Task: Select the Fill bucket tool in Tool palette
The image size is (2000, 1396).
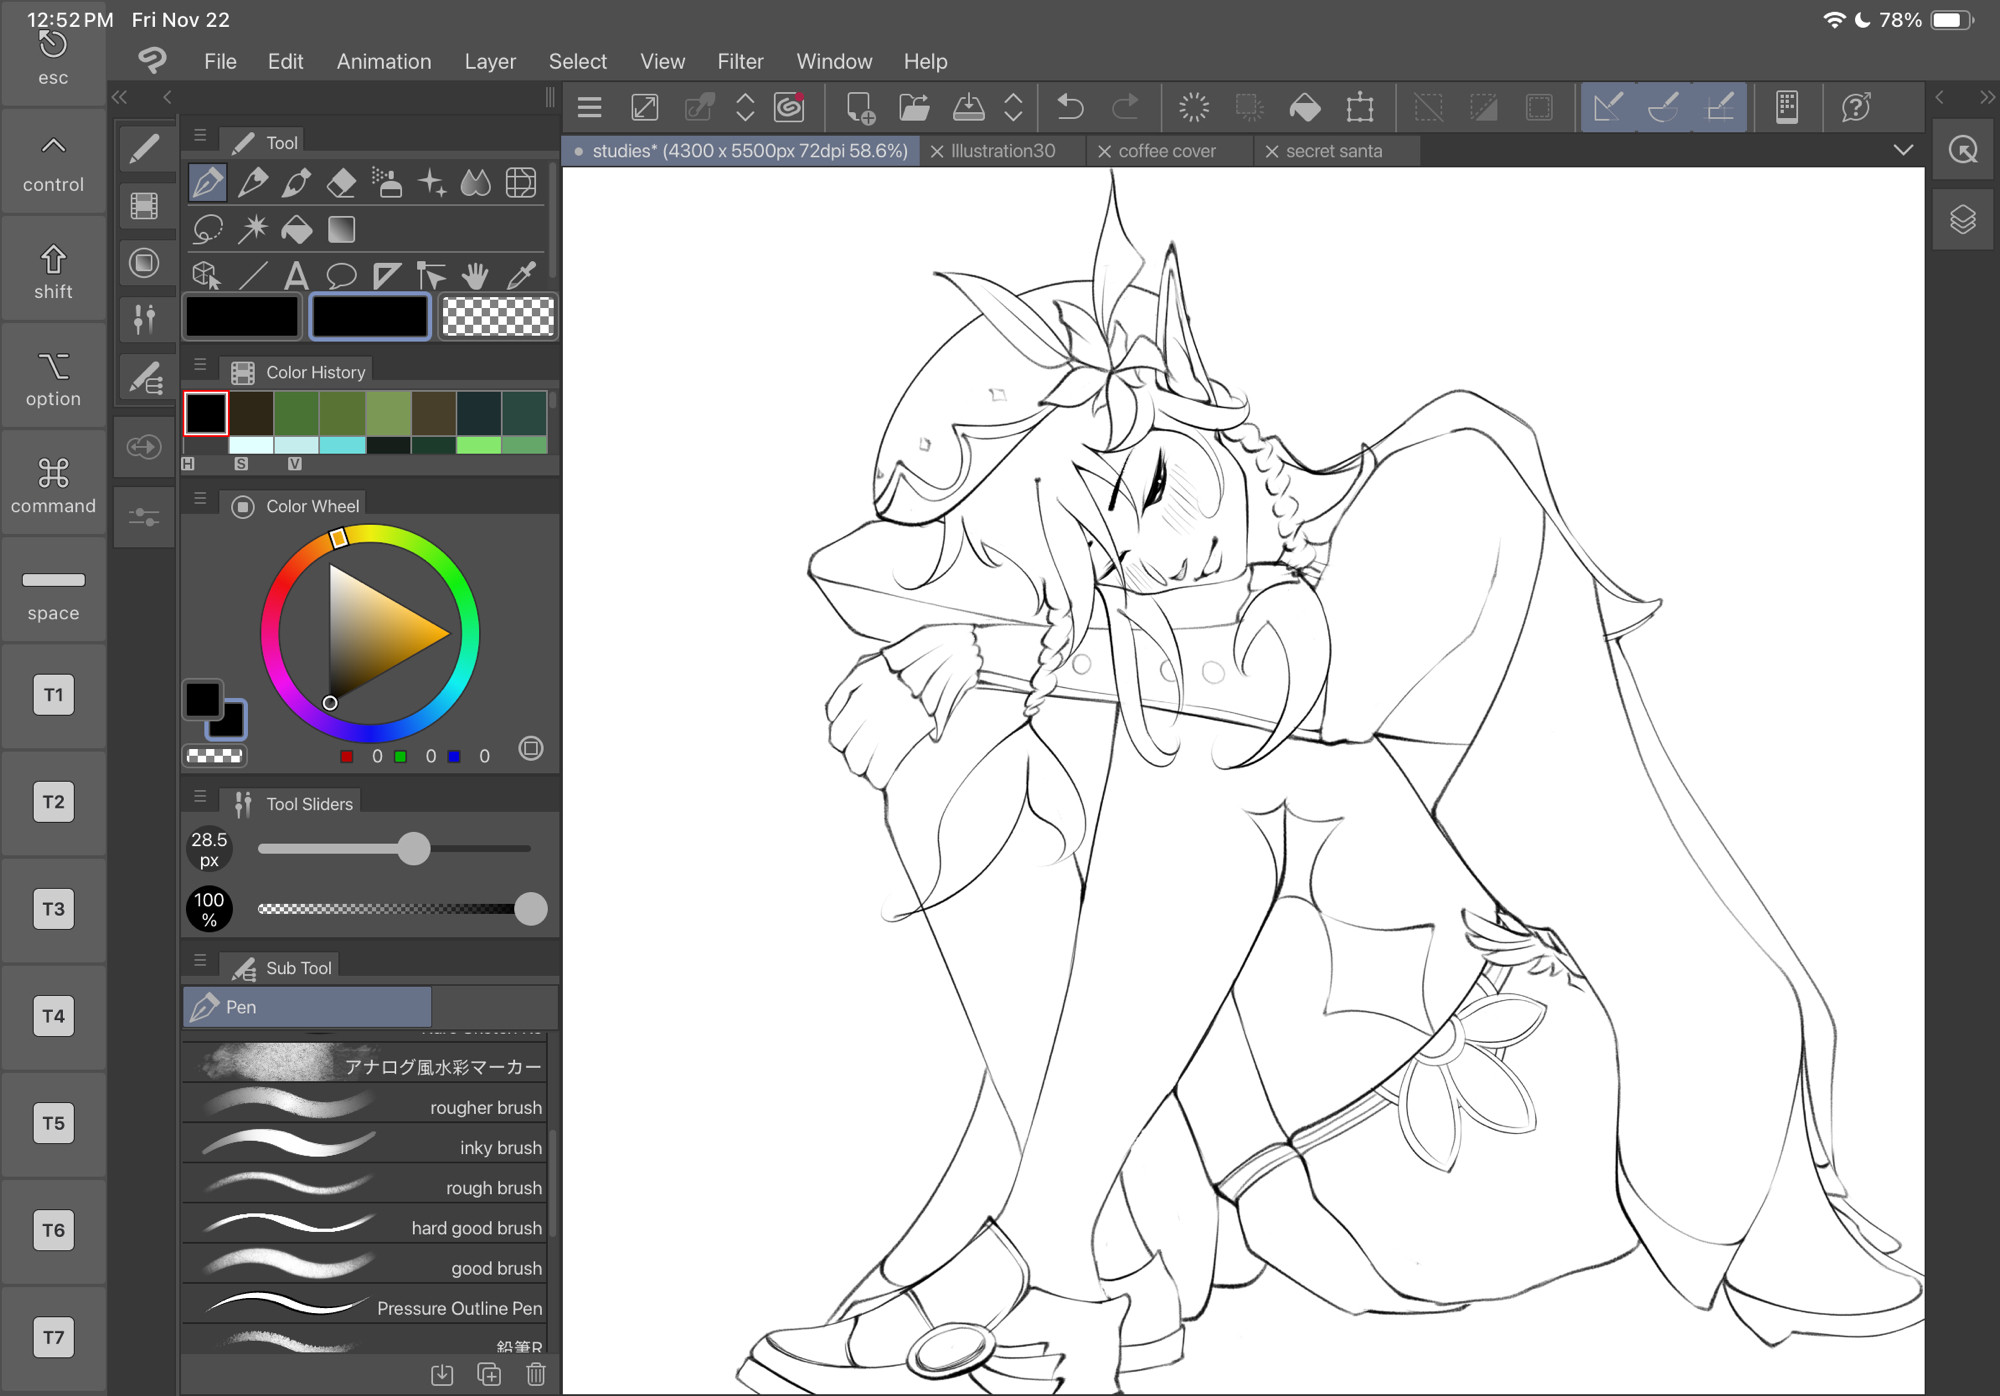Action: [x=297, y=229]
